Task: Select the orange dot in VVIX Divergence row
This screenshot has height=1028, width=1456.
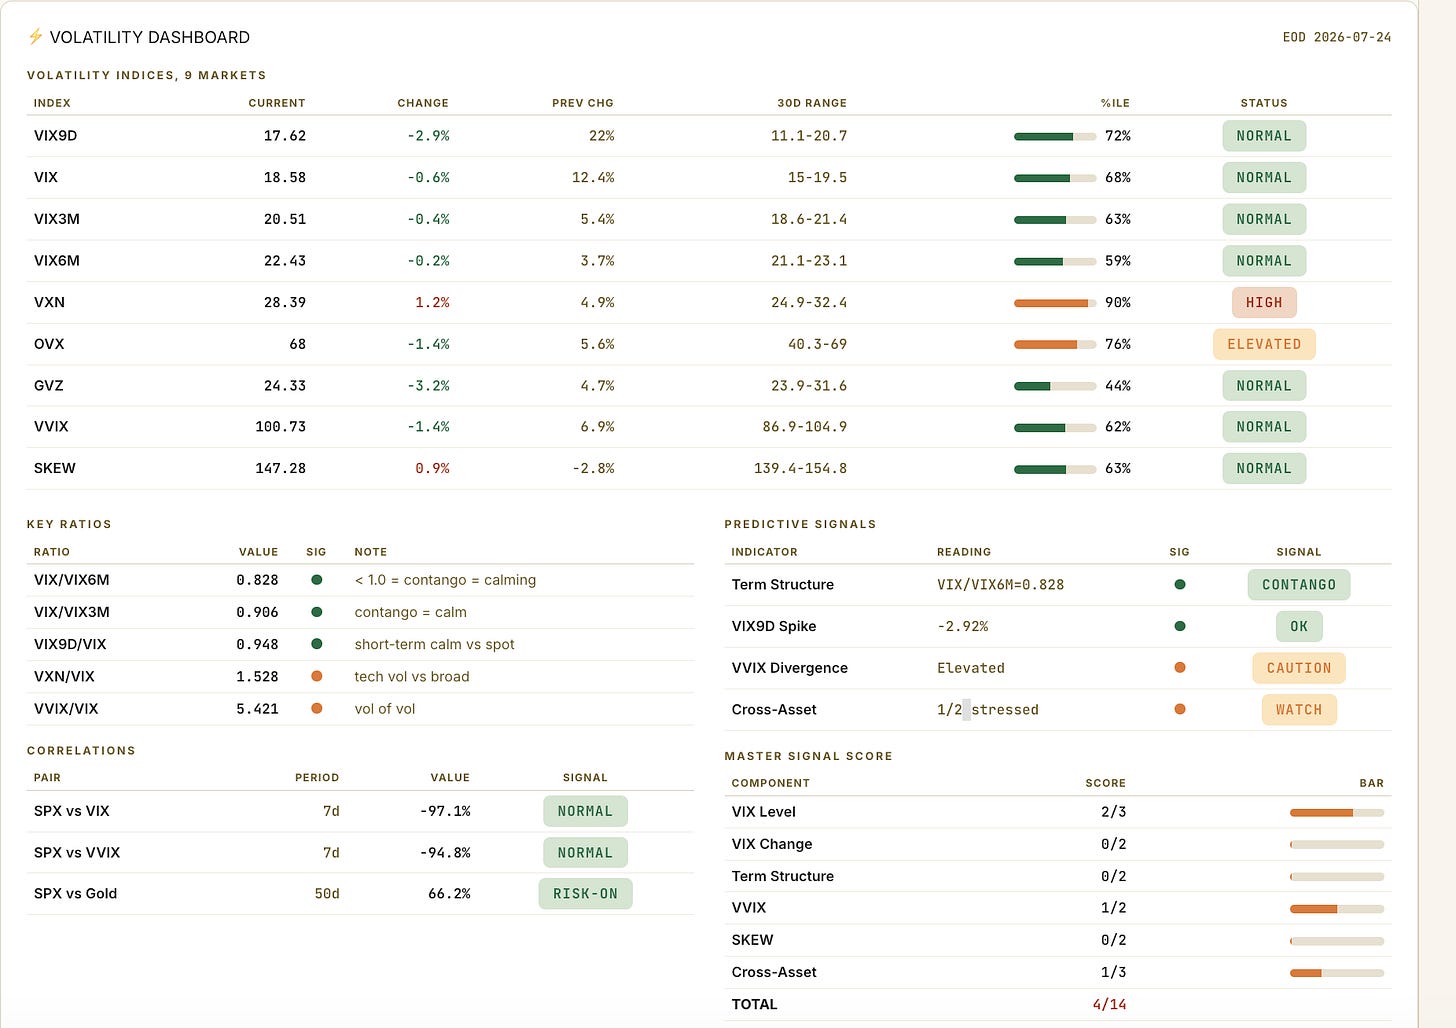Action: [x=1180, y=668]
